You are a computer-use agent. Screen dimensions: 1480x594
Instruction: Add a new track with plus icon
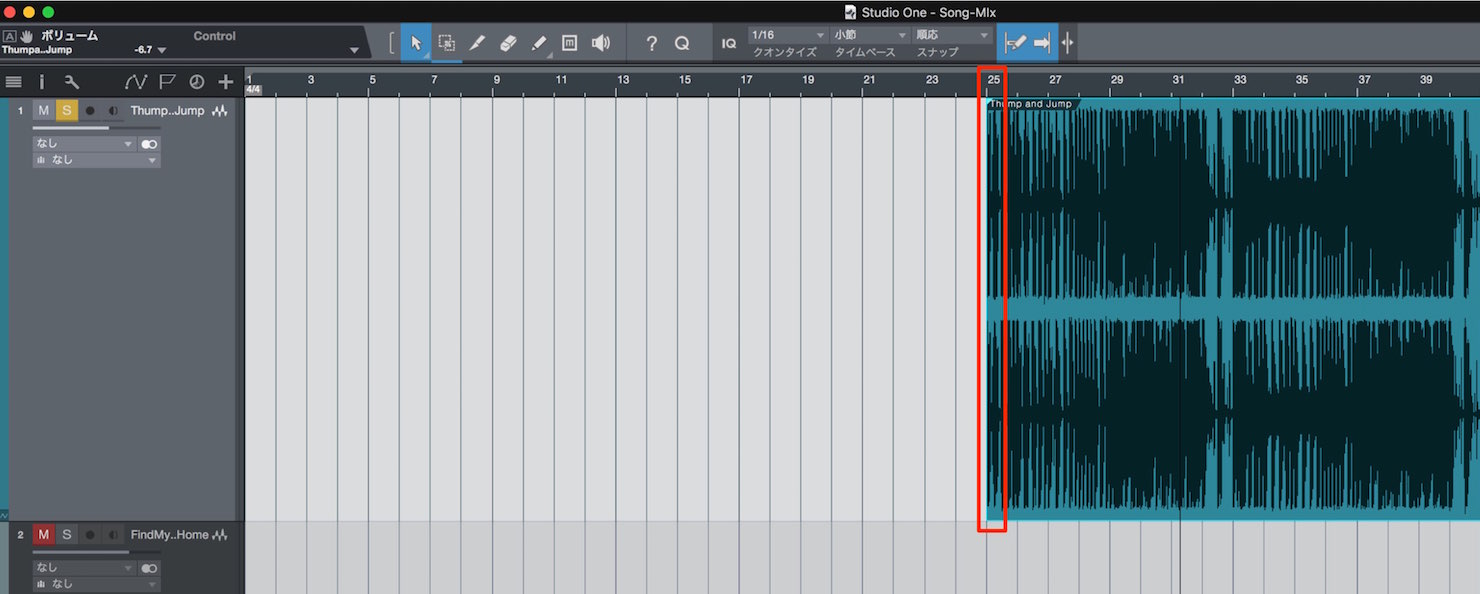(x=226, y=82)
